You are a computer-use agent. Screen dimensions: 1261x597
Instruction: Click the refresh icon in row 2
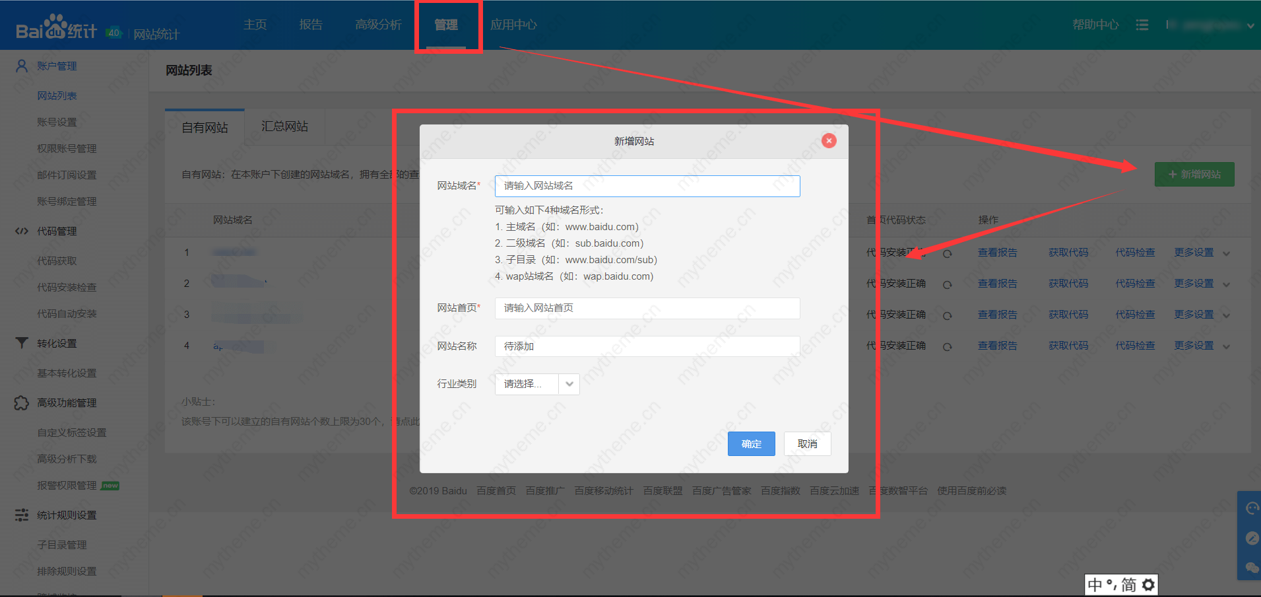(947, 284)
